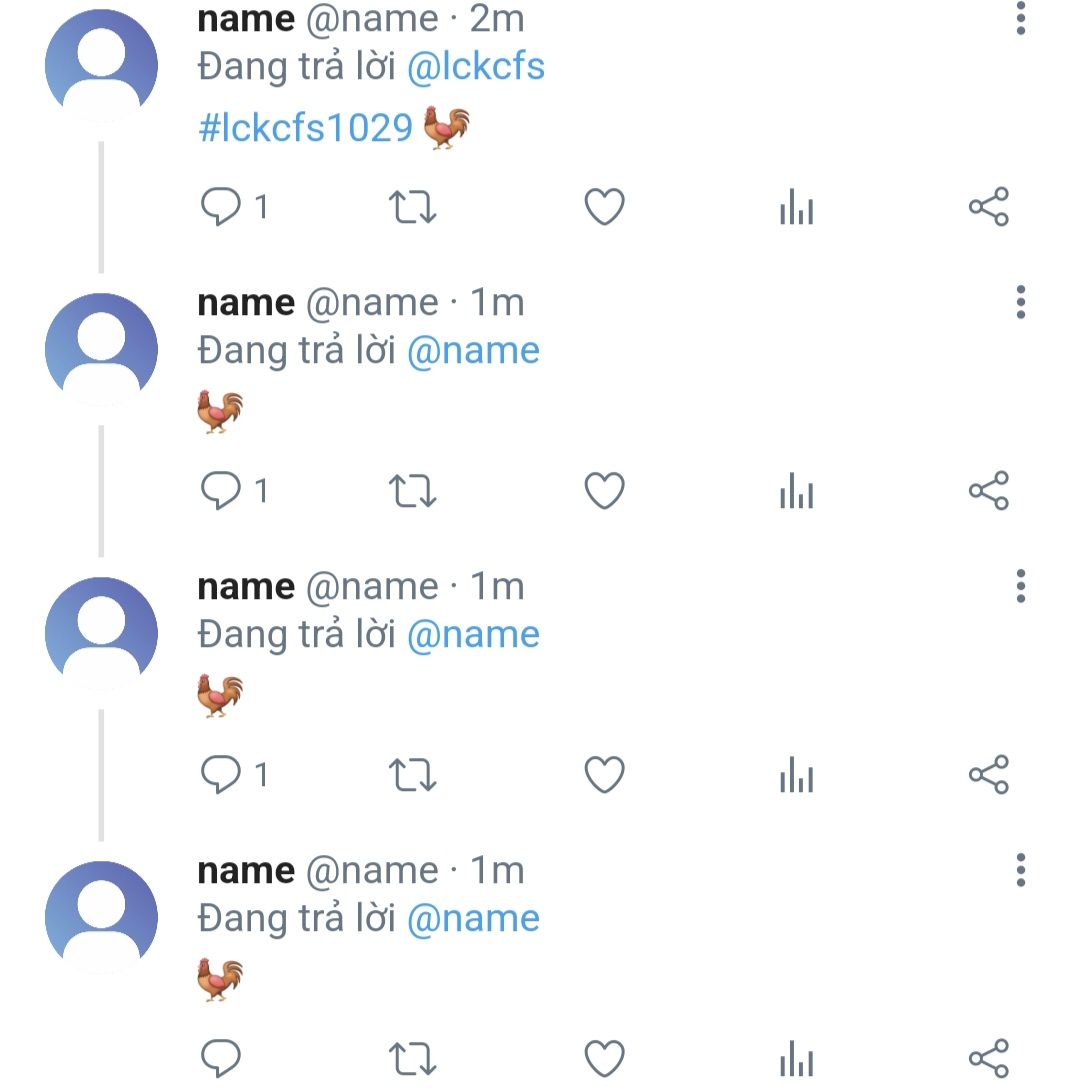The width and height of the screenshot is (1080, 1088).
Task: Retweet the second tweet in thread
Action: [x=412, y=491]
